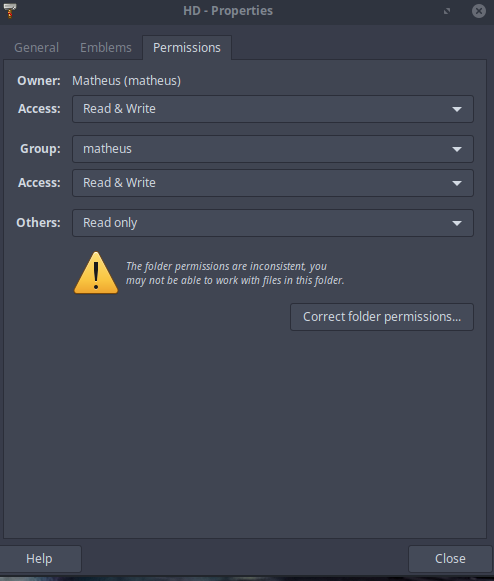Switch to the General tab

click(x=36, y=48)
